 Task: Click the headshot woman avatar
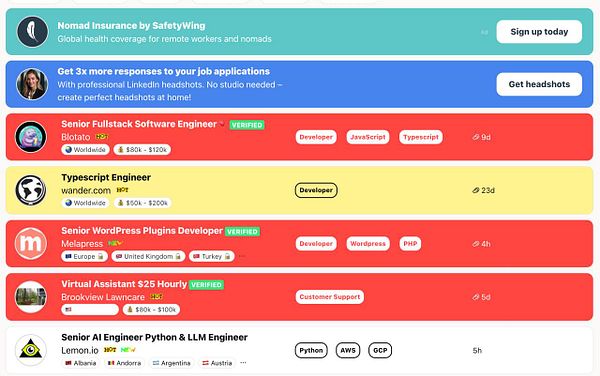pyautogui.click(x=32, y=84)
